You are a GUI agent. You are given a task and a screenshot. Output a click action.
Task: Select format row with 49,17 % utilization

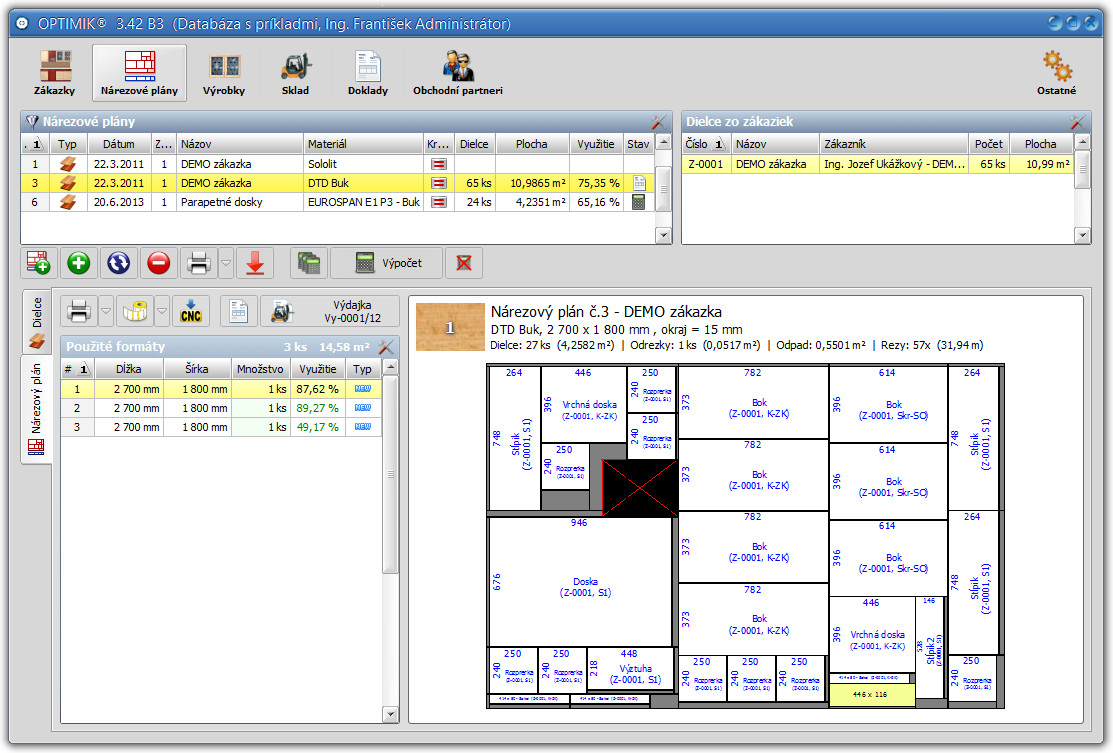point(221,427)
